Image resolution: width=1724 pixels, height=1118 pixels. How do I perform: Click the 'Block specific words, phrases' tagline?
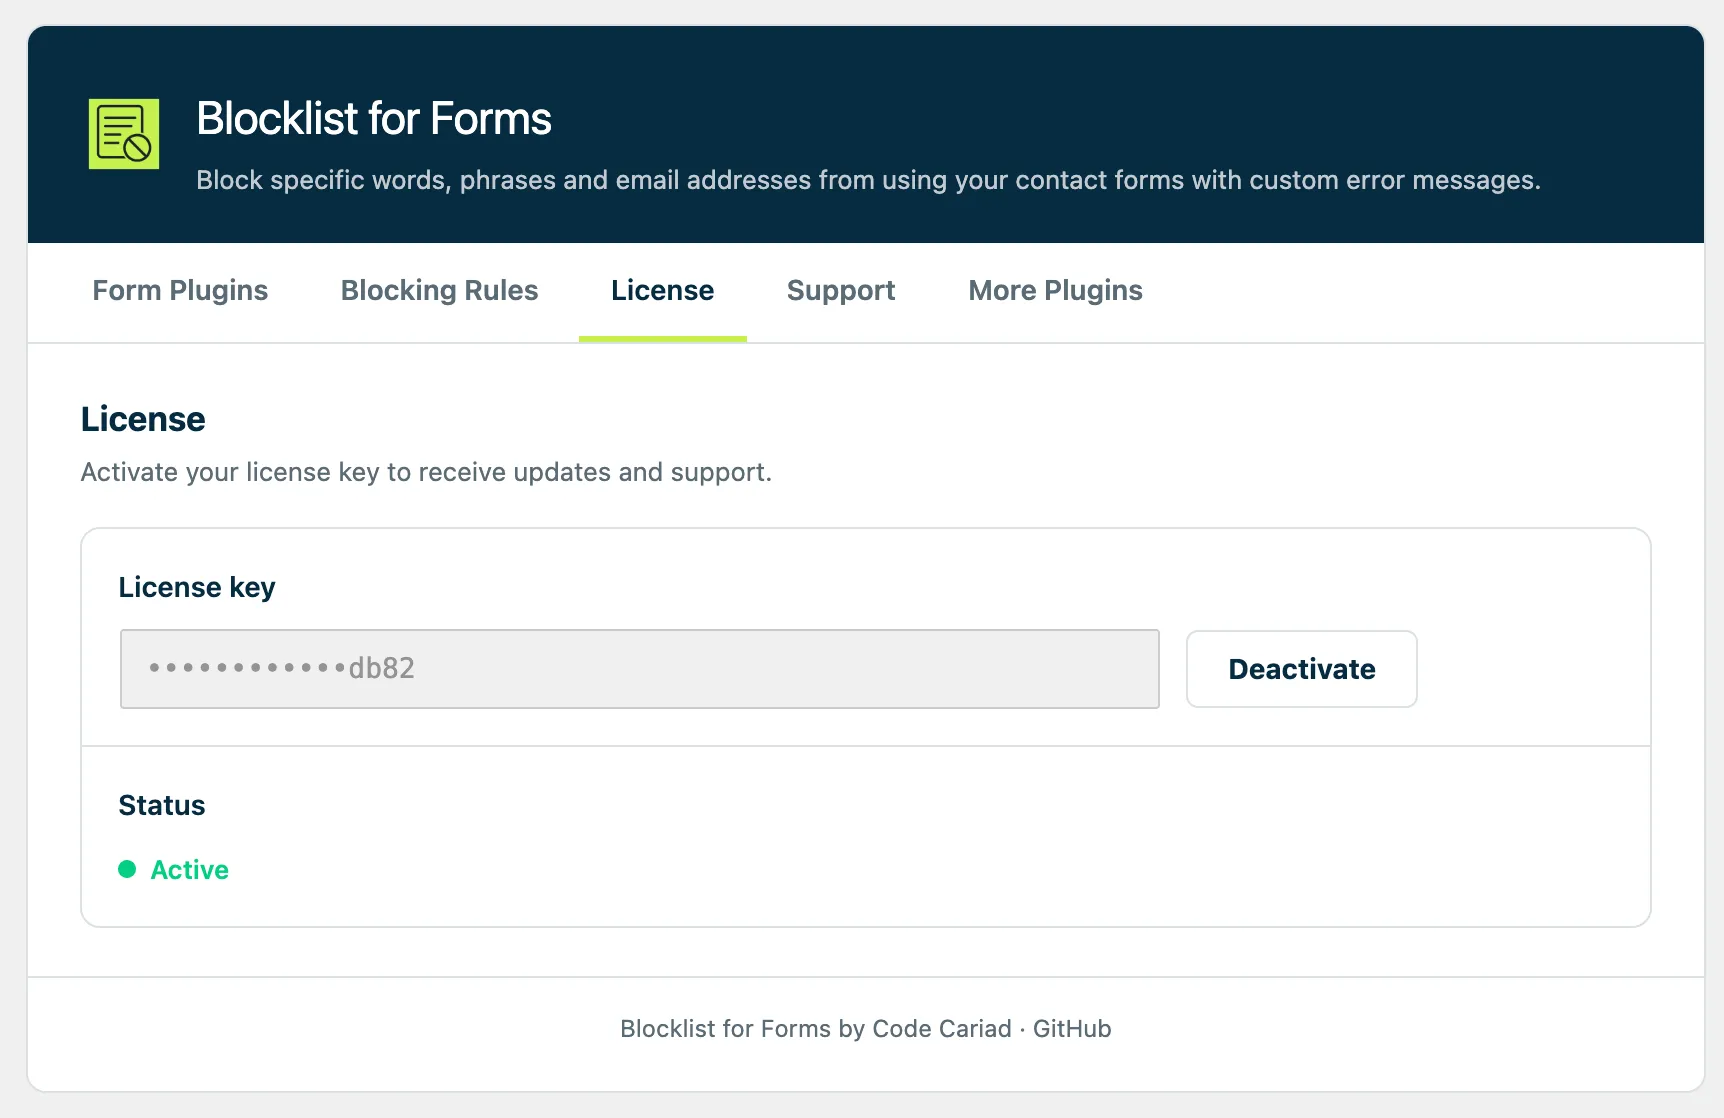pyautogui.click(x=868, y=180)
